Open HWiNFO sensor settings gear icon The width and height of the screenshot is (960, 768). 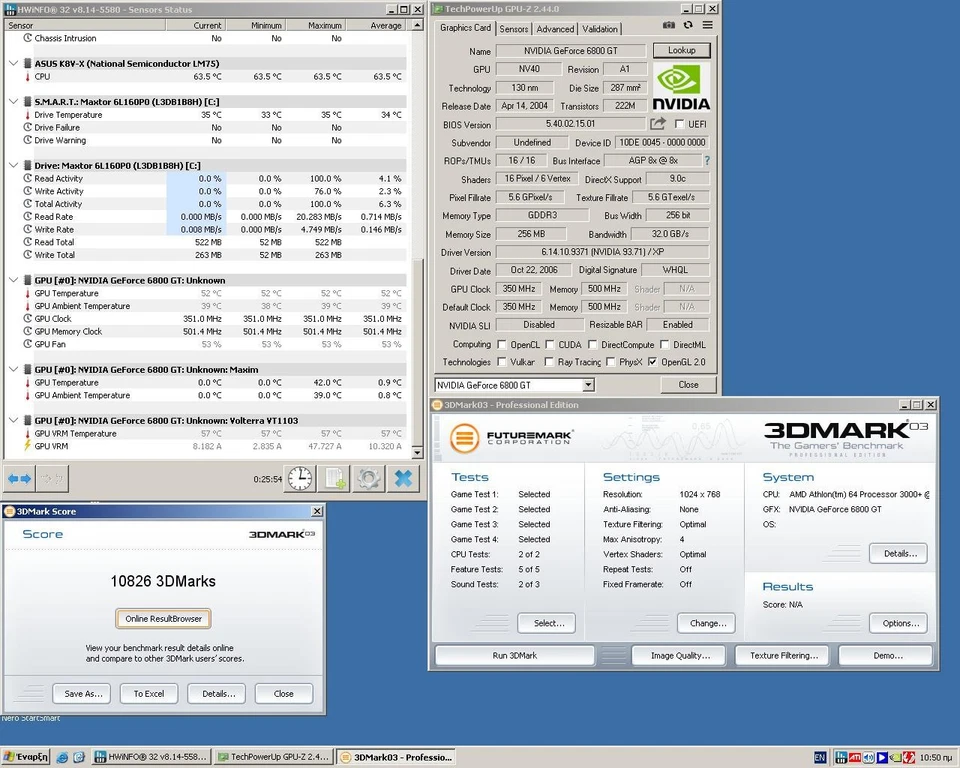(x=368, y=479)
